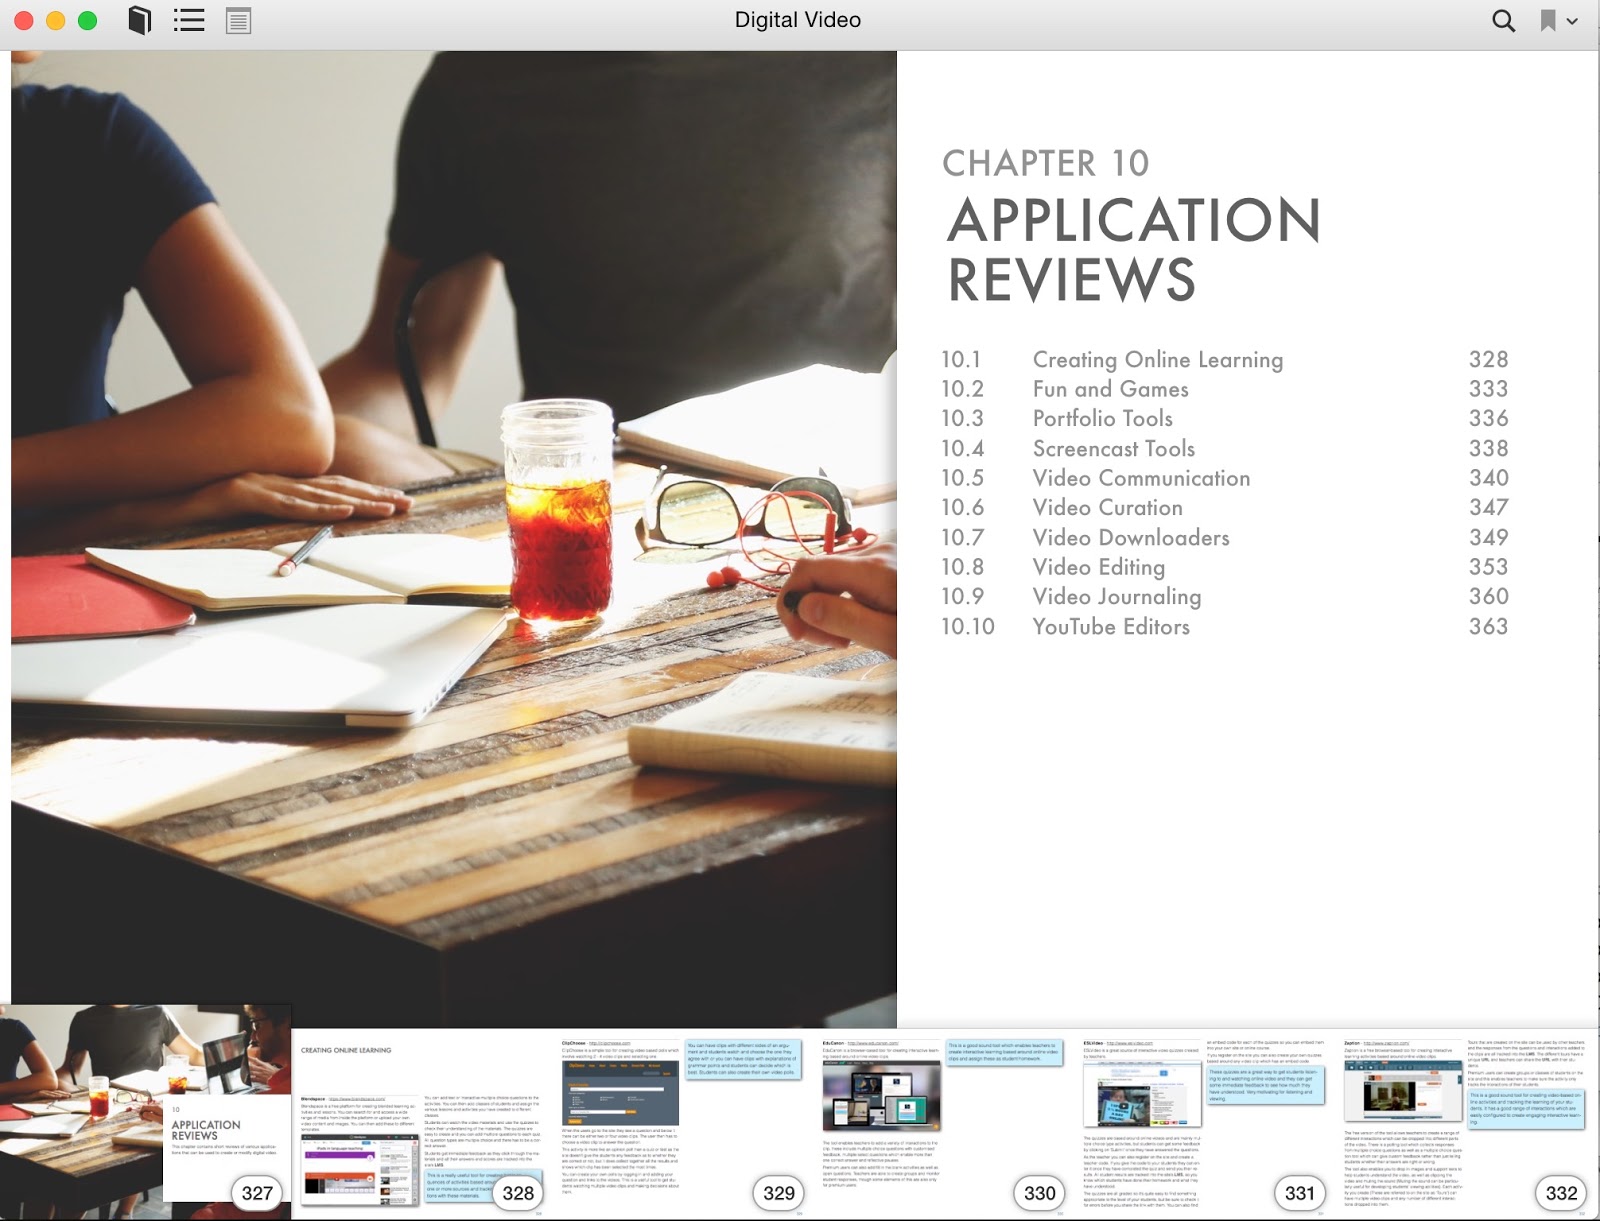Navigate to Video Communication section

[1141, 478]
